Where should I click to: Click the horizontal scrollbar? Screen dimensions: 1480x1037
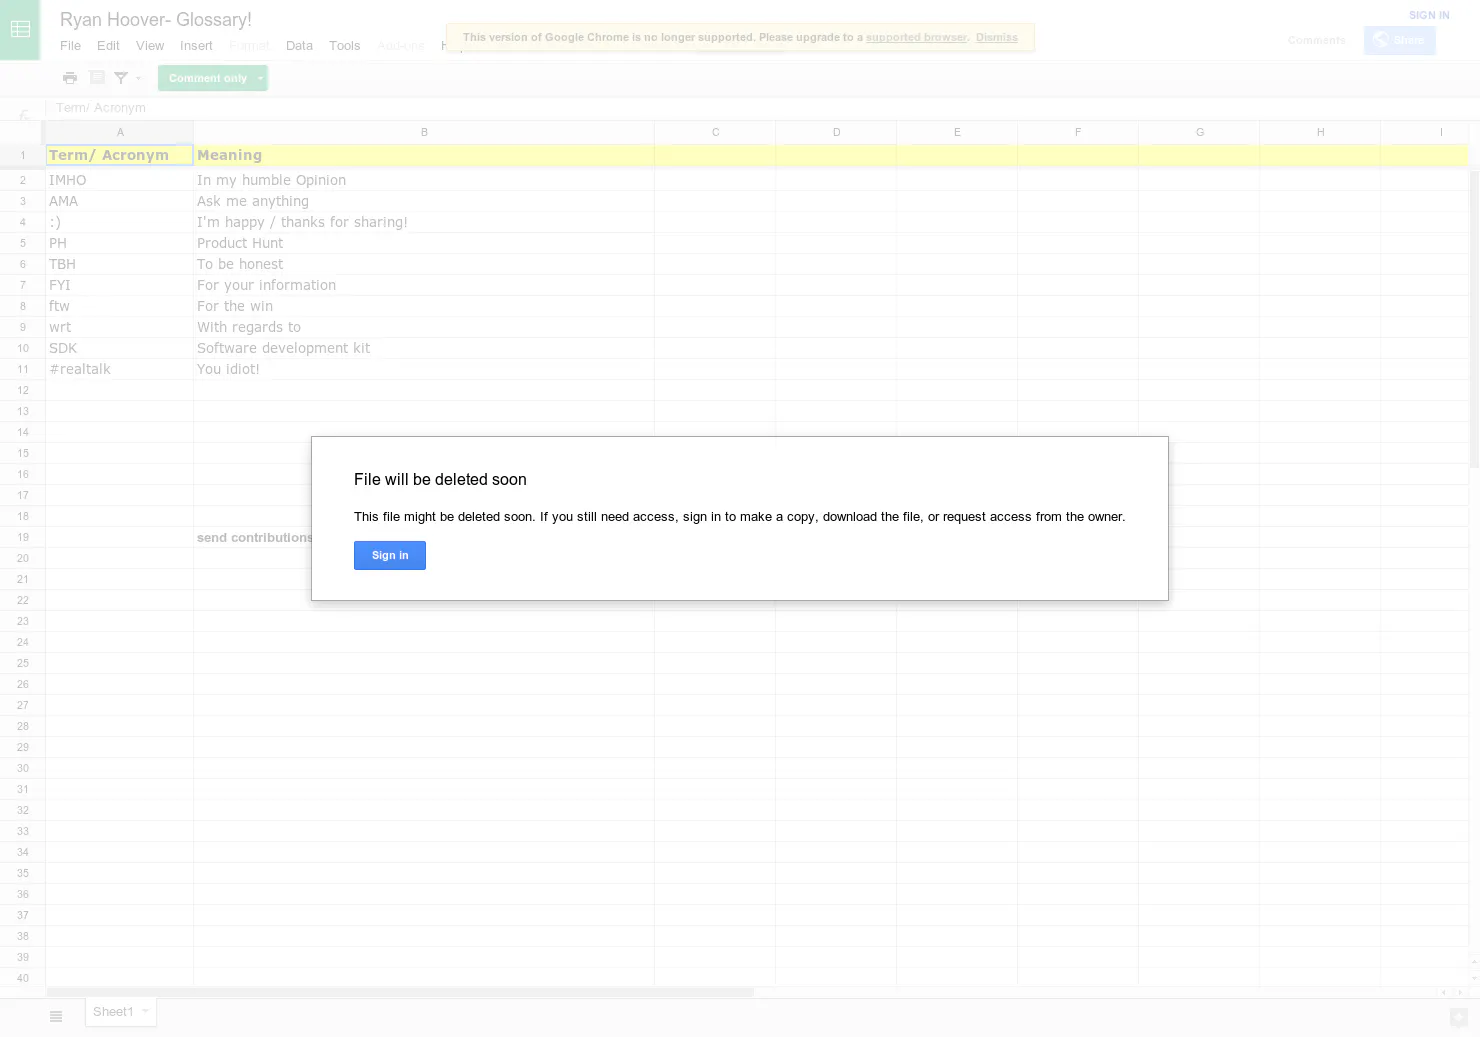[x=400, y=992]
